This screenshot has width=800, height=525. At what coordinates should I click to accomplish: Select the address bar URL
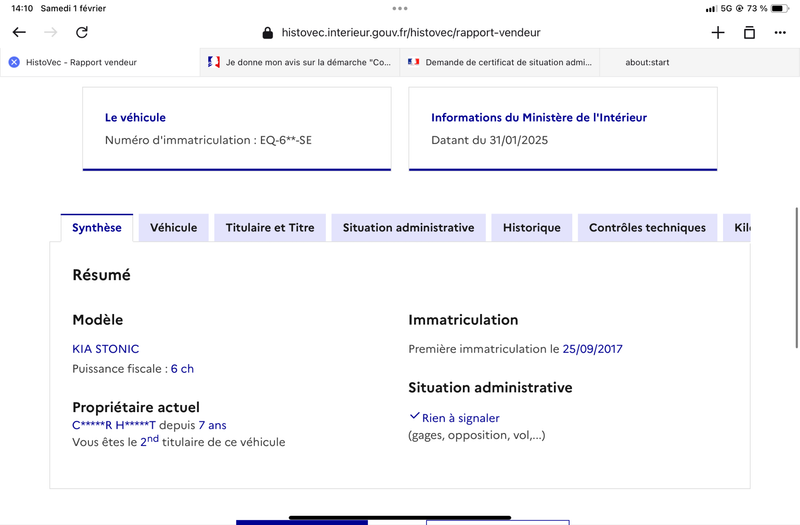tap(411, 33)
